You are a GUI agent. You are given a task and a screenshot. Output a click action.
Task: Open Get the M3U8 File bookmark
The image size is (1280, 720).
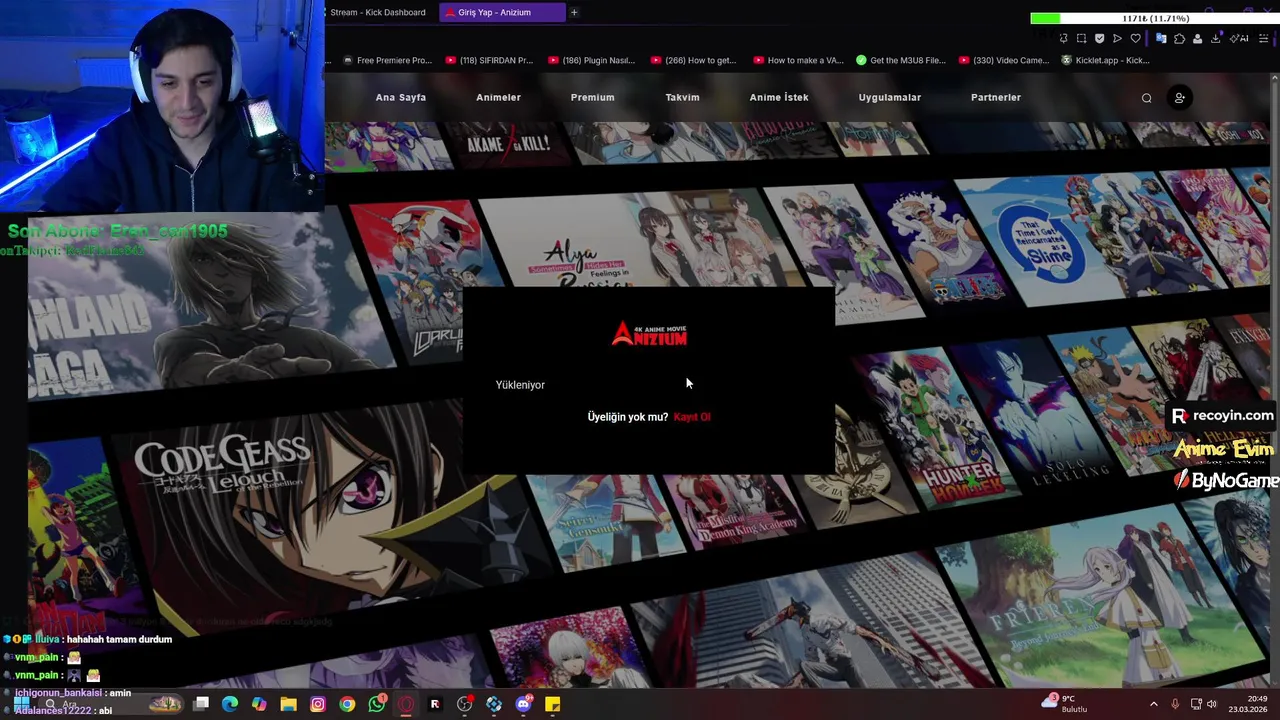coord(901,60)
